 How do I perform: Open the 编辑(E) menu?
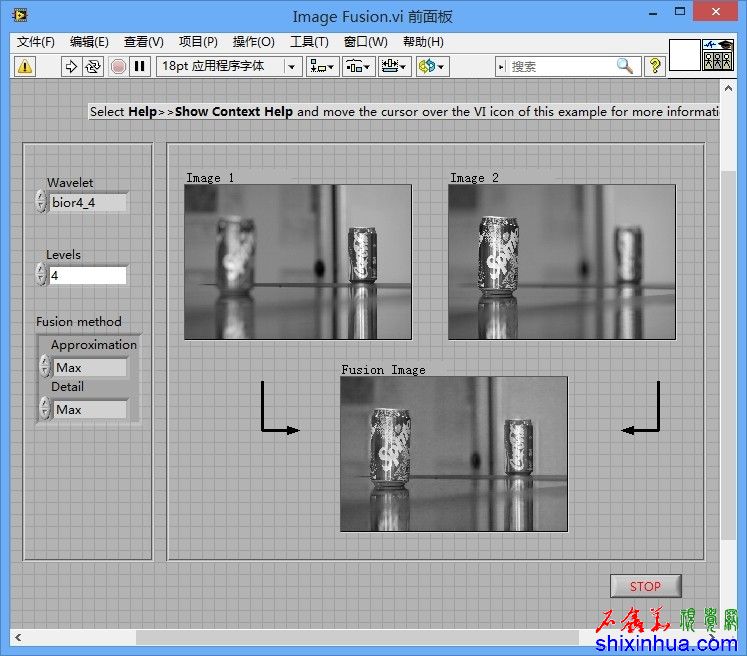[89, 42]
